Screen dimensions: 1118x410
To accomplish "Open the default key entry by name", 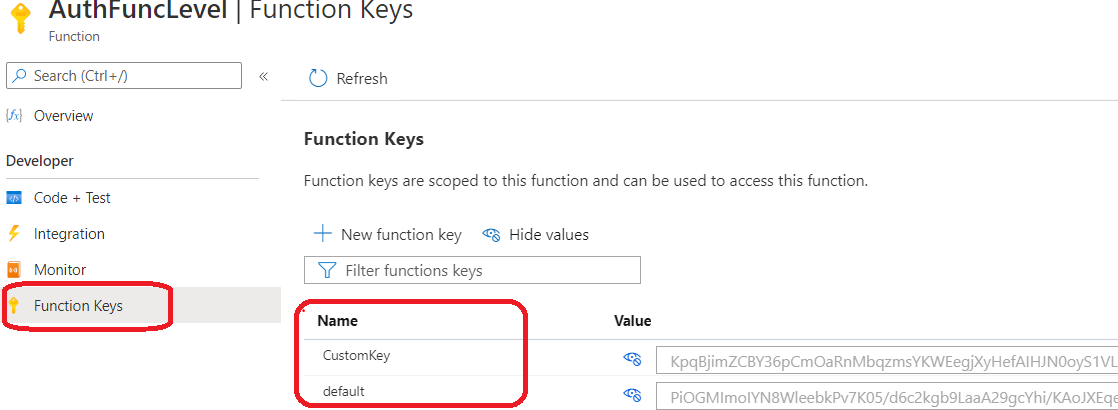I will tap(344, 391).
